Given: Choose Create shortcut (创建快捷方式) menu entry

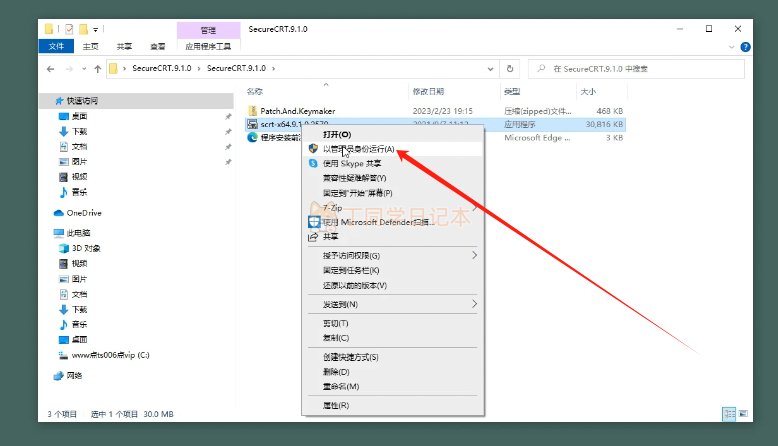Looking at the screenshot, I should click(392, 357).
